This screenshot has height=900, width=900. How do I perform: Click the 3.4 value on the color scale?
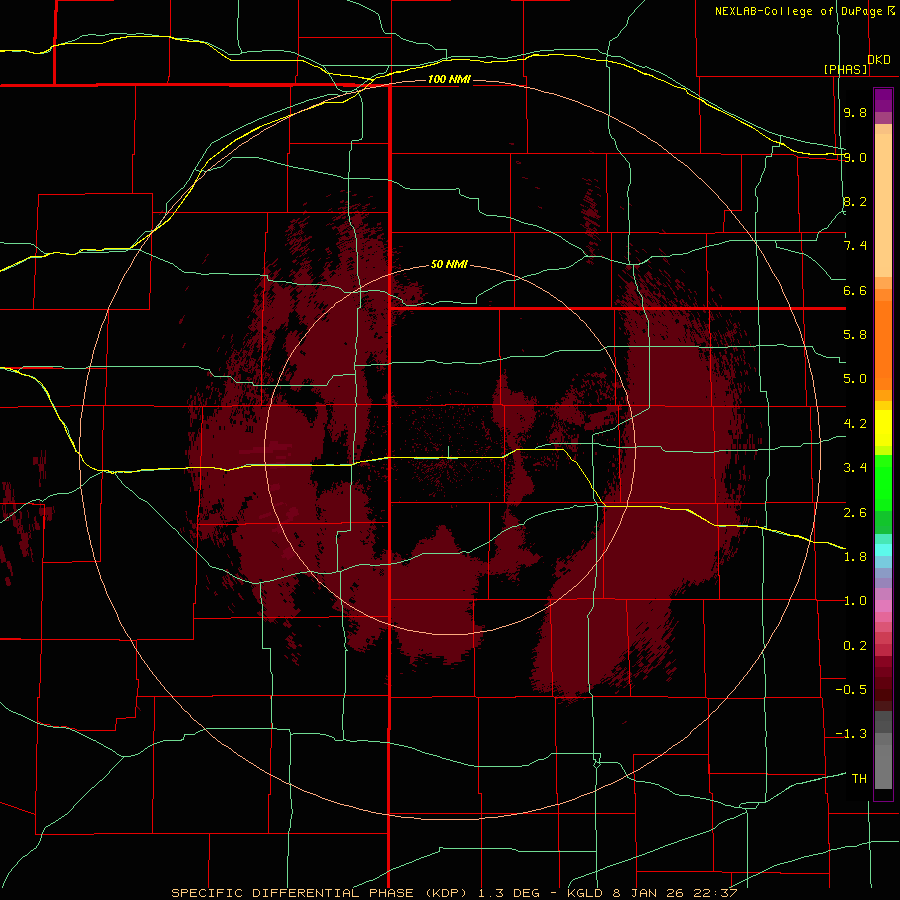click(x=855, y=468)
